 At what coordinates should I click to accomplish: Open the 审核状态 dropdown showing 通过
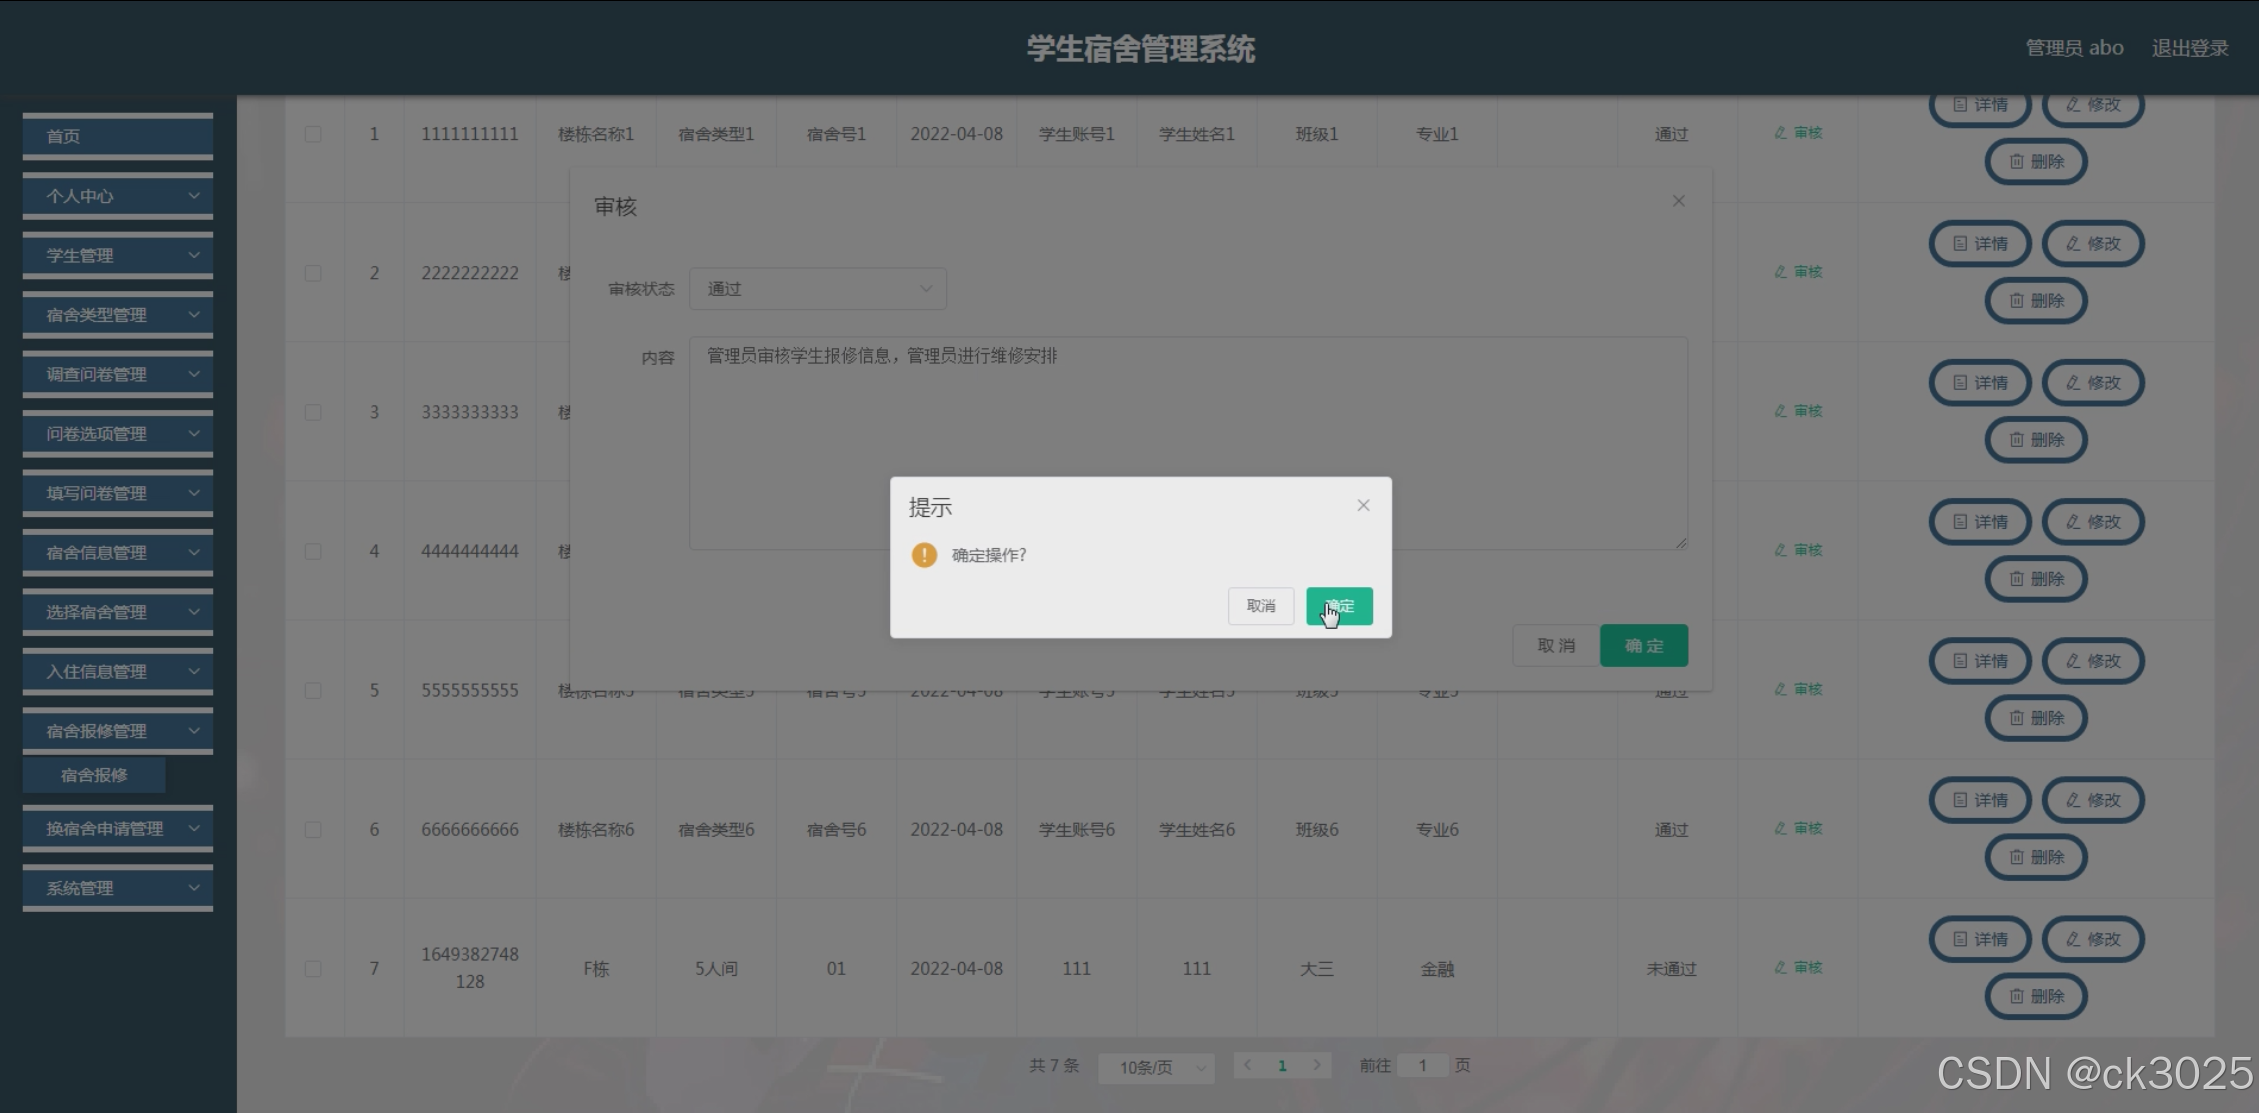817,289
